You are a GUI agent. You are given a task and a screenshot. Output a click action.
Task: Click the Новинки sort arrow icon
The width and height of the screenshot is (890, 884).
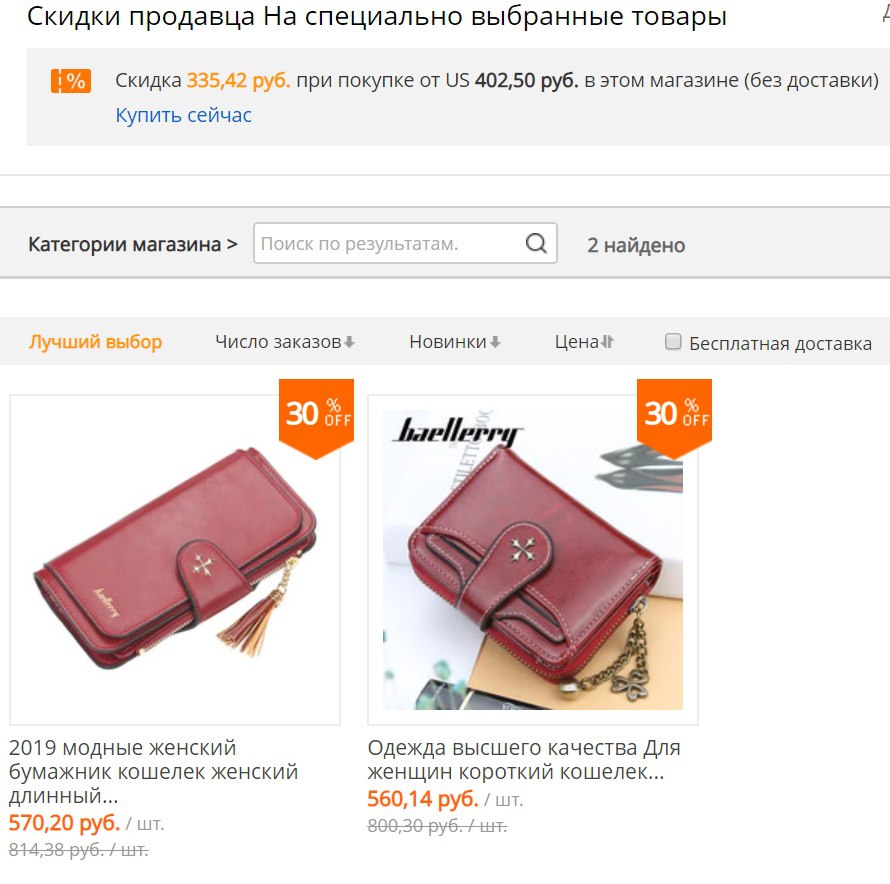(495, 342)
